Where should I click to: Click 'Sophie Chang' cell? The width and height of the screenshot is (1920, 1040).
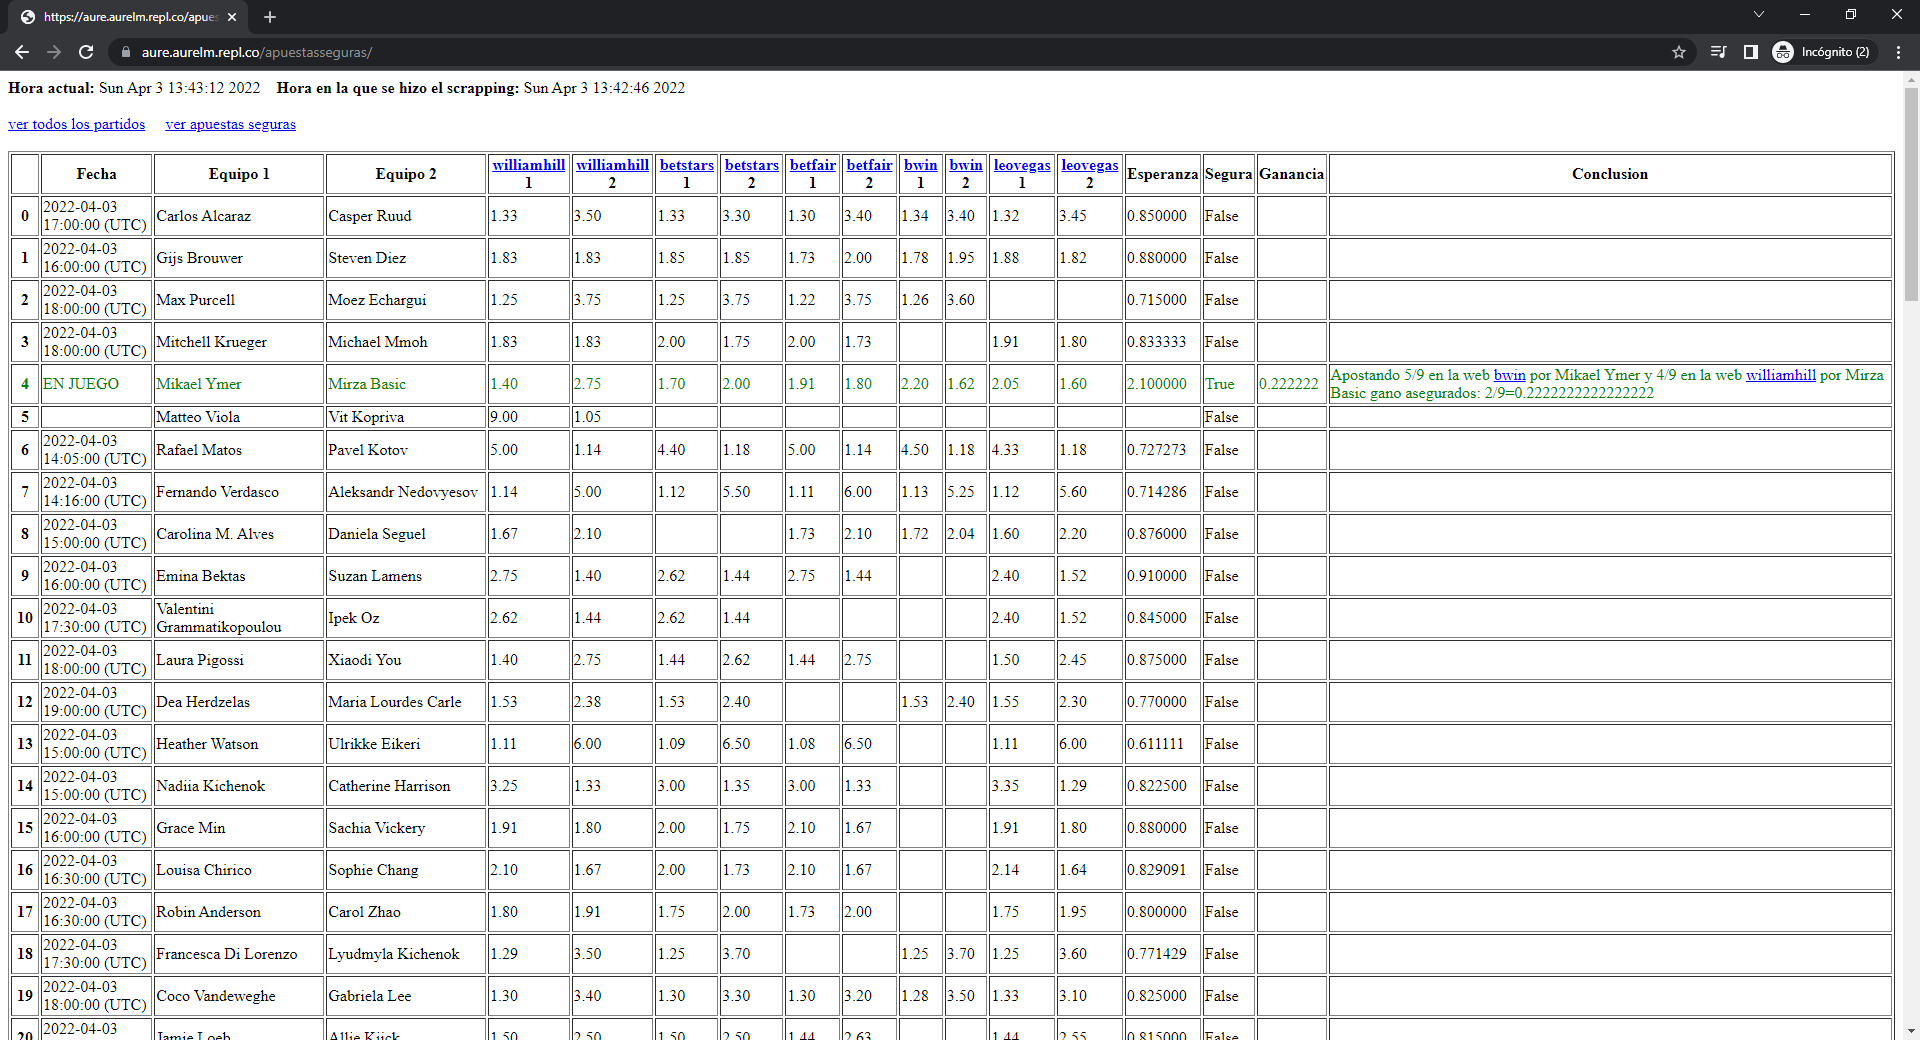click(406, 870)
